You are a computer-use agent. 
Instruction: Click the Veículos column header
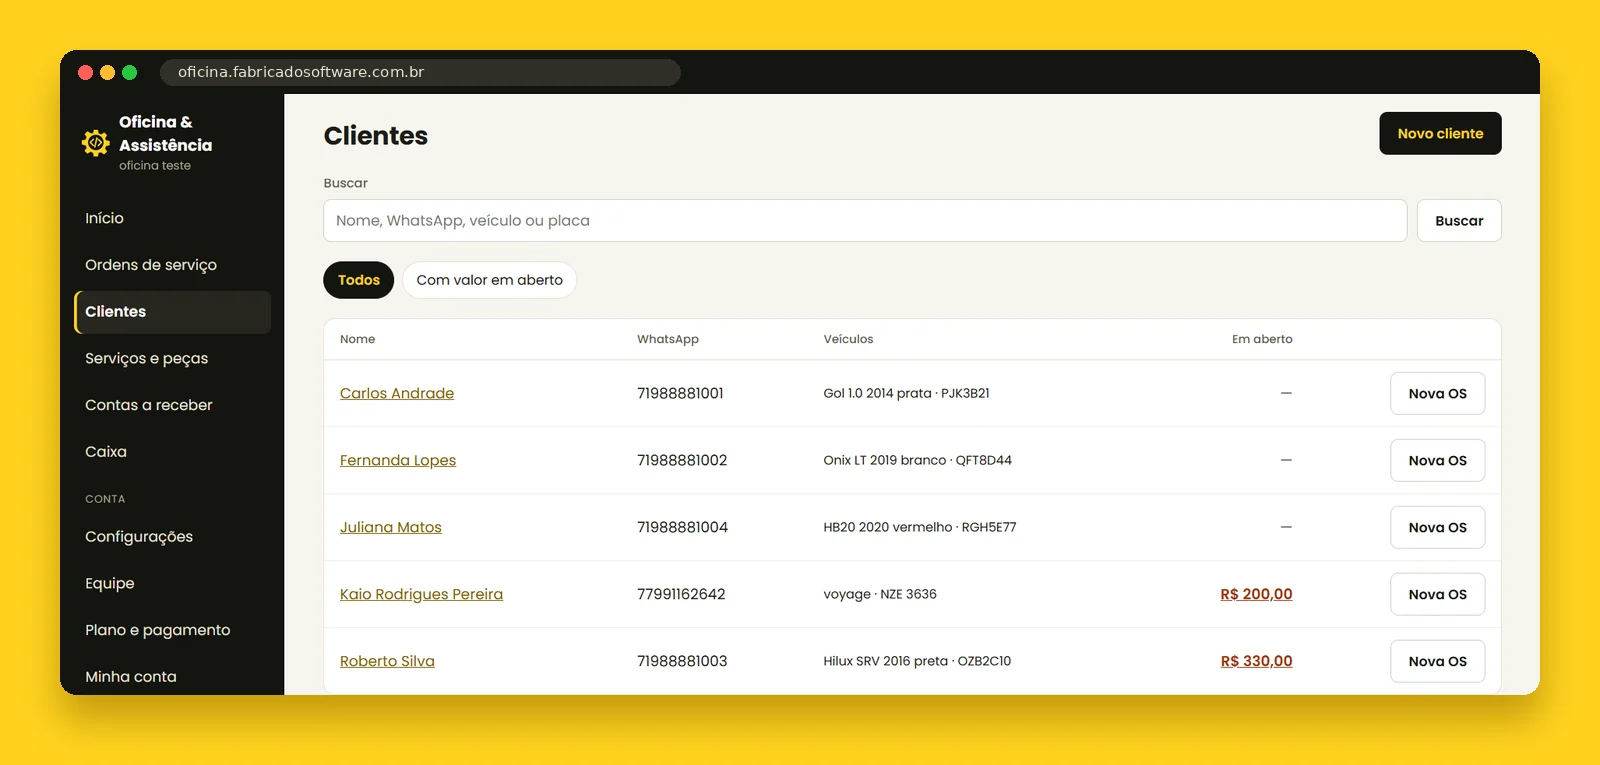click(x=848, y=339)
